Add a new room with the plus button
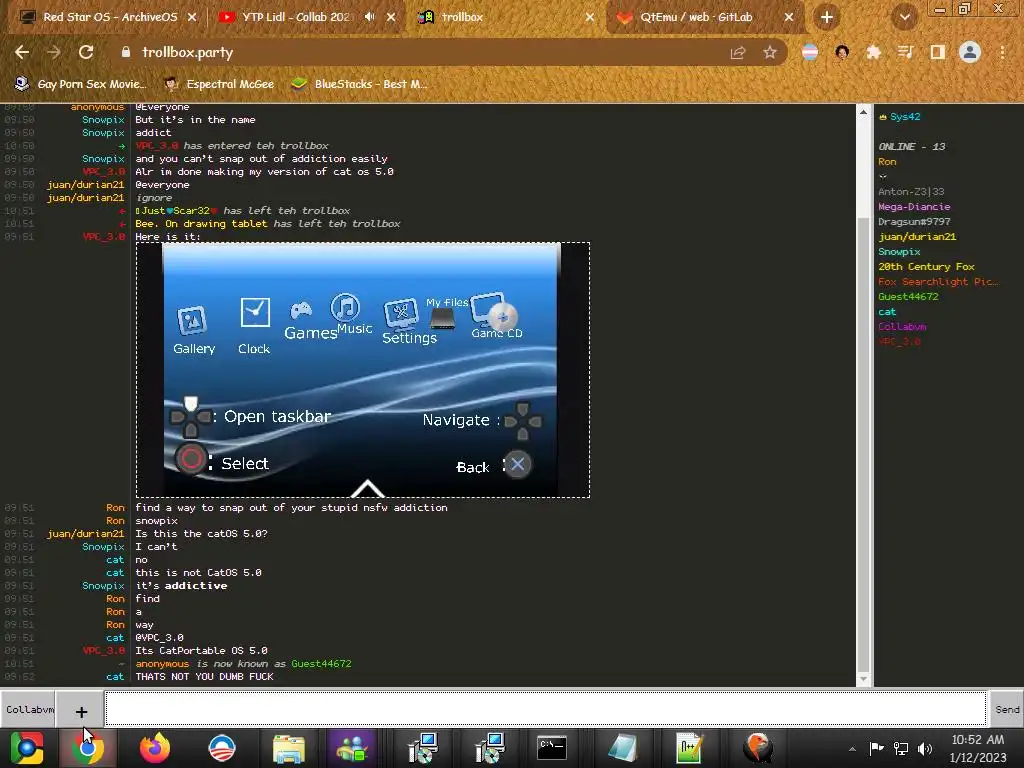The width and height of the screenshot is (1024, 768). [x=81, y=712]
